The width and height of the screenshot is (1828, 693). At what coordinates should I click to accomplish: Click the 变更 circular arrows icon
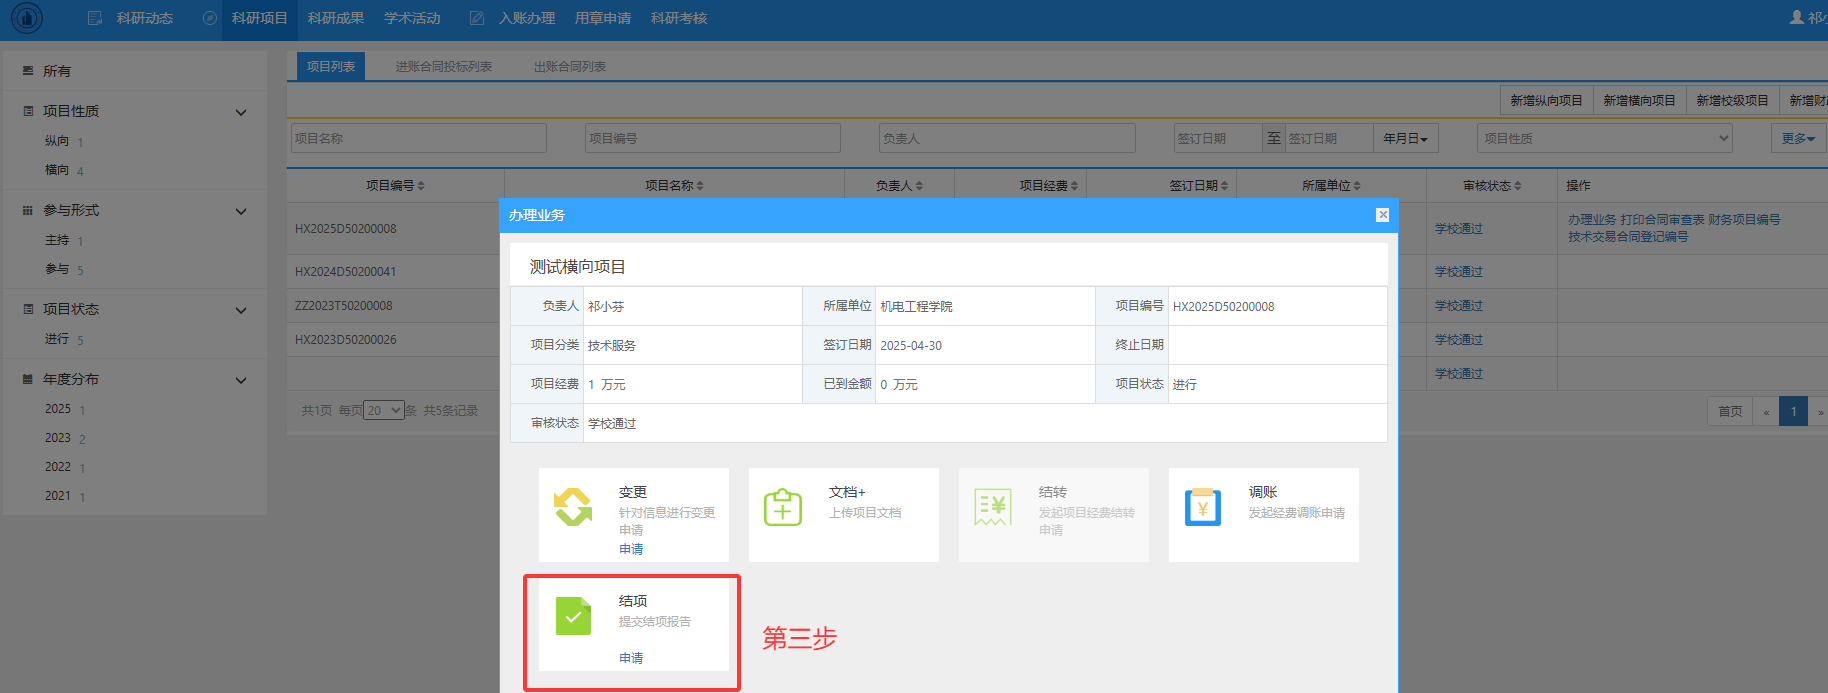(x=573, y=506)
